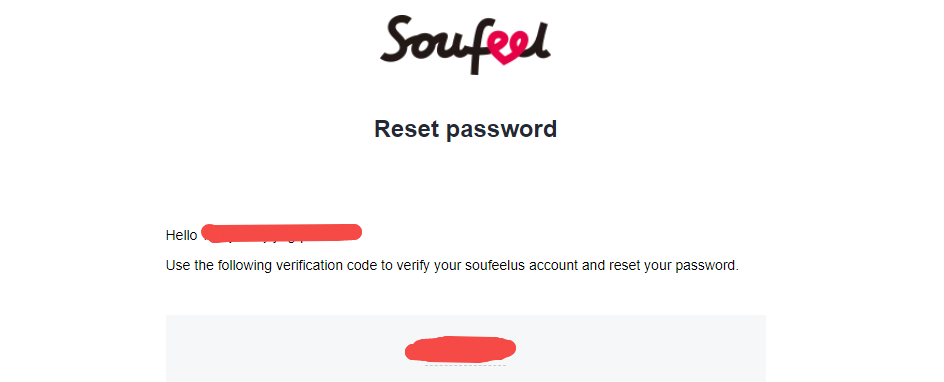The height and width of the screenshot is (382, 944).
Task: Click the red redacted verification code
Action: click(461, 349)
